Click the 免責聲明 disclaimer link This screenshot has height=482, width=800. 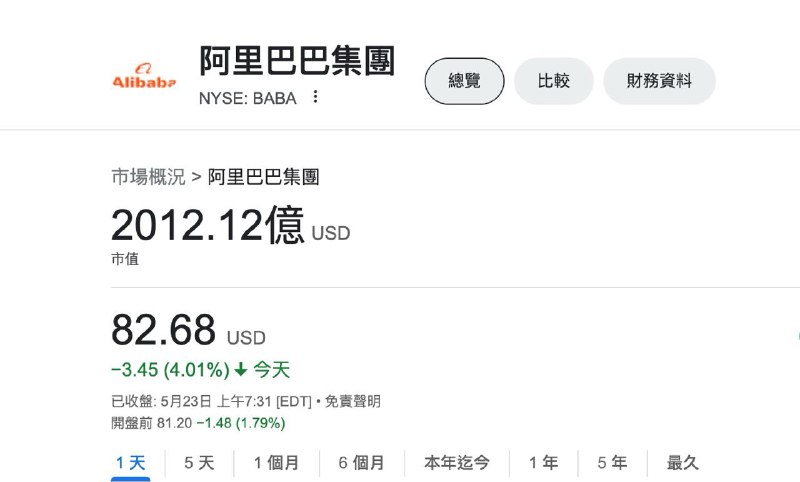353,401
